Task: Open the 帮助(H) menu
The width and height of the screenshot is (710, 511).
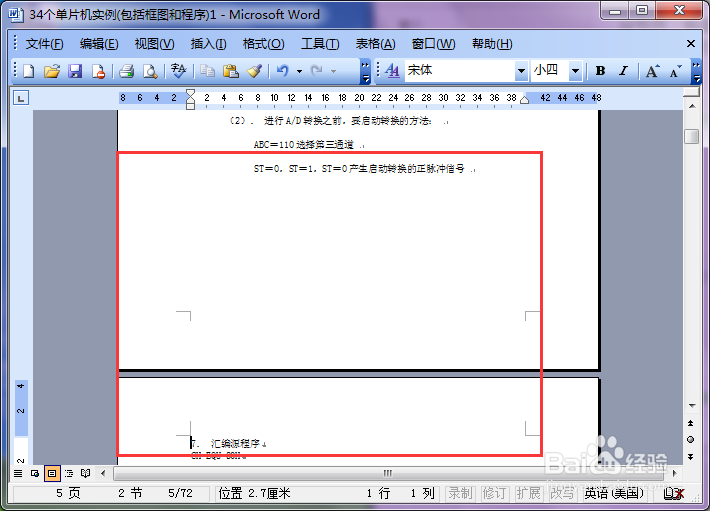Action: pyautogui.click(x=492, y=44)
